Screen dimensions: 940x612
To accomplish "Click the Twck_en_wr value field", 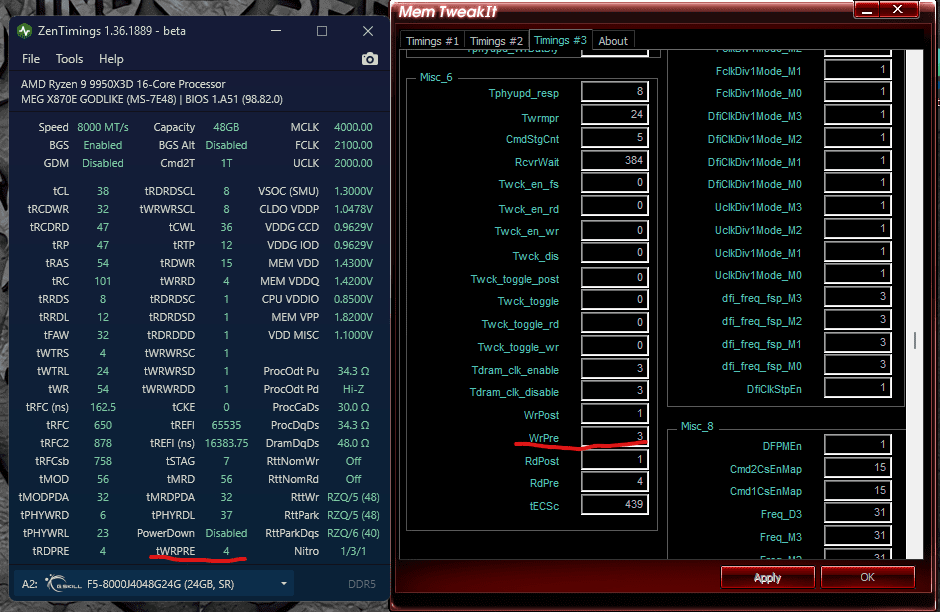I will 614,230.
